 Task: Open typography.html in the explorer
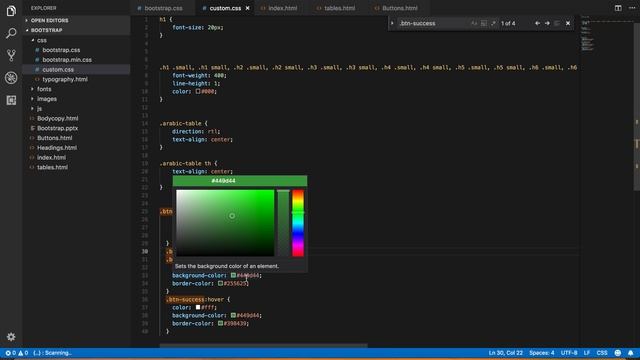point(65,79)
